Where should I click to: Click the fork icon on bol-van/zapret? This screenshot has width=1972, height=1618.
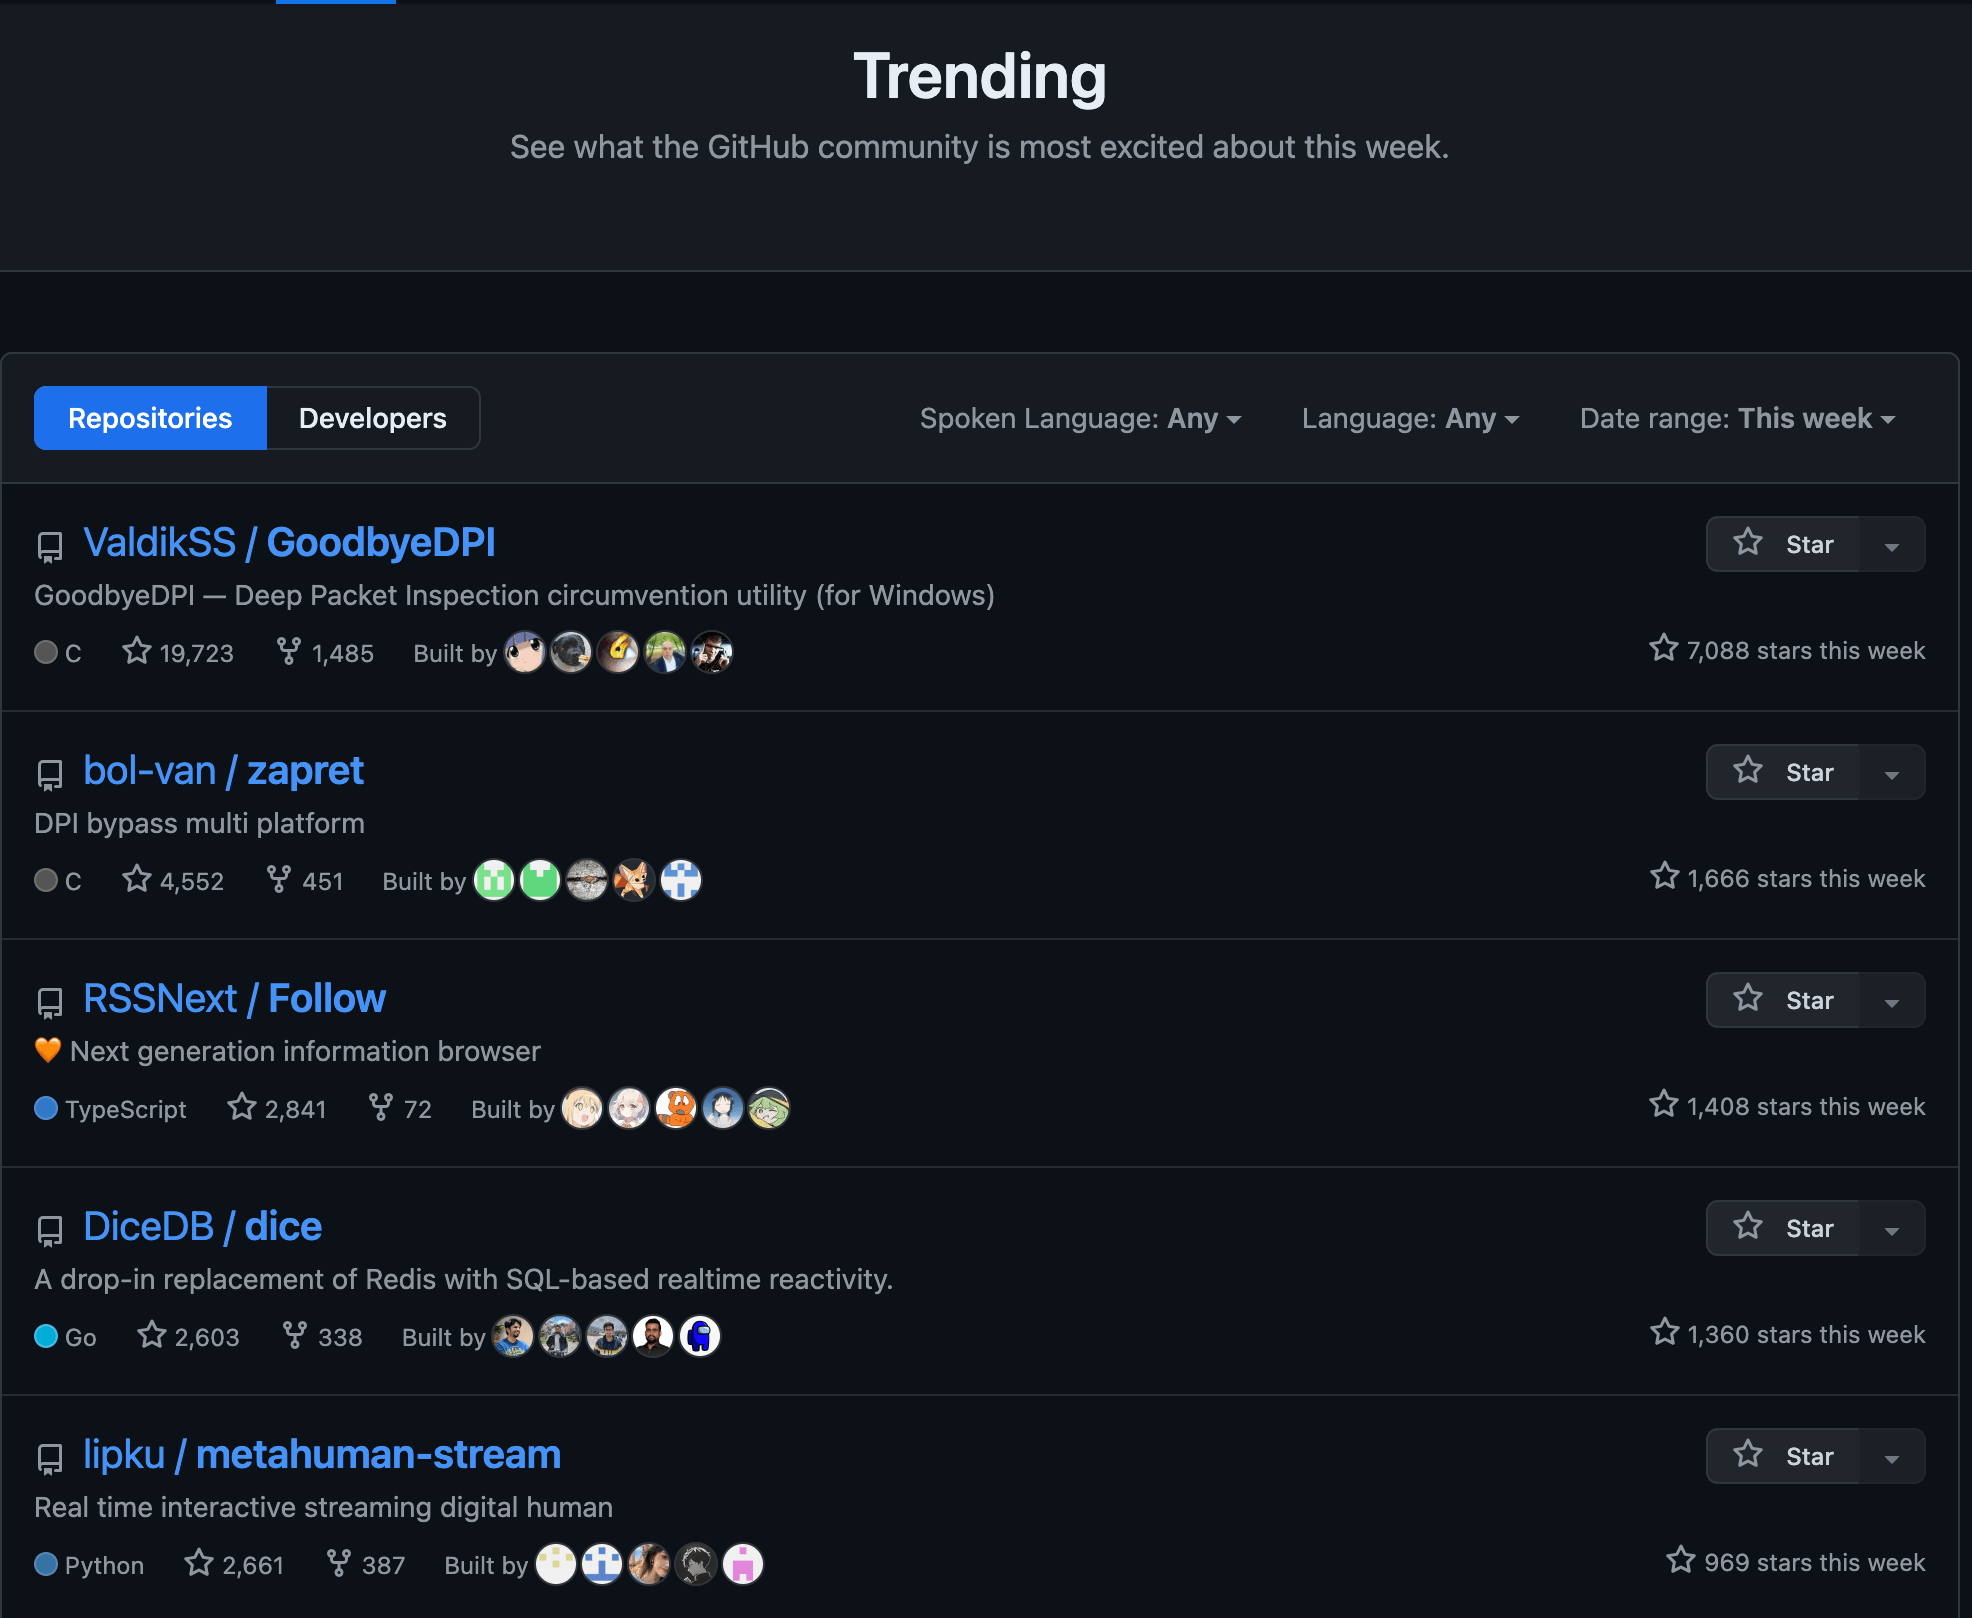(x=279, y=879)
